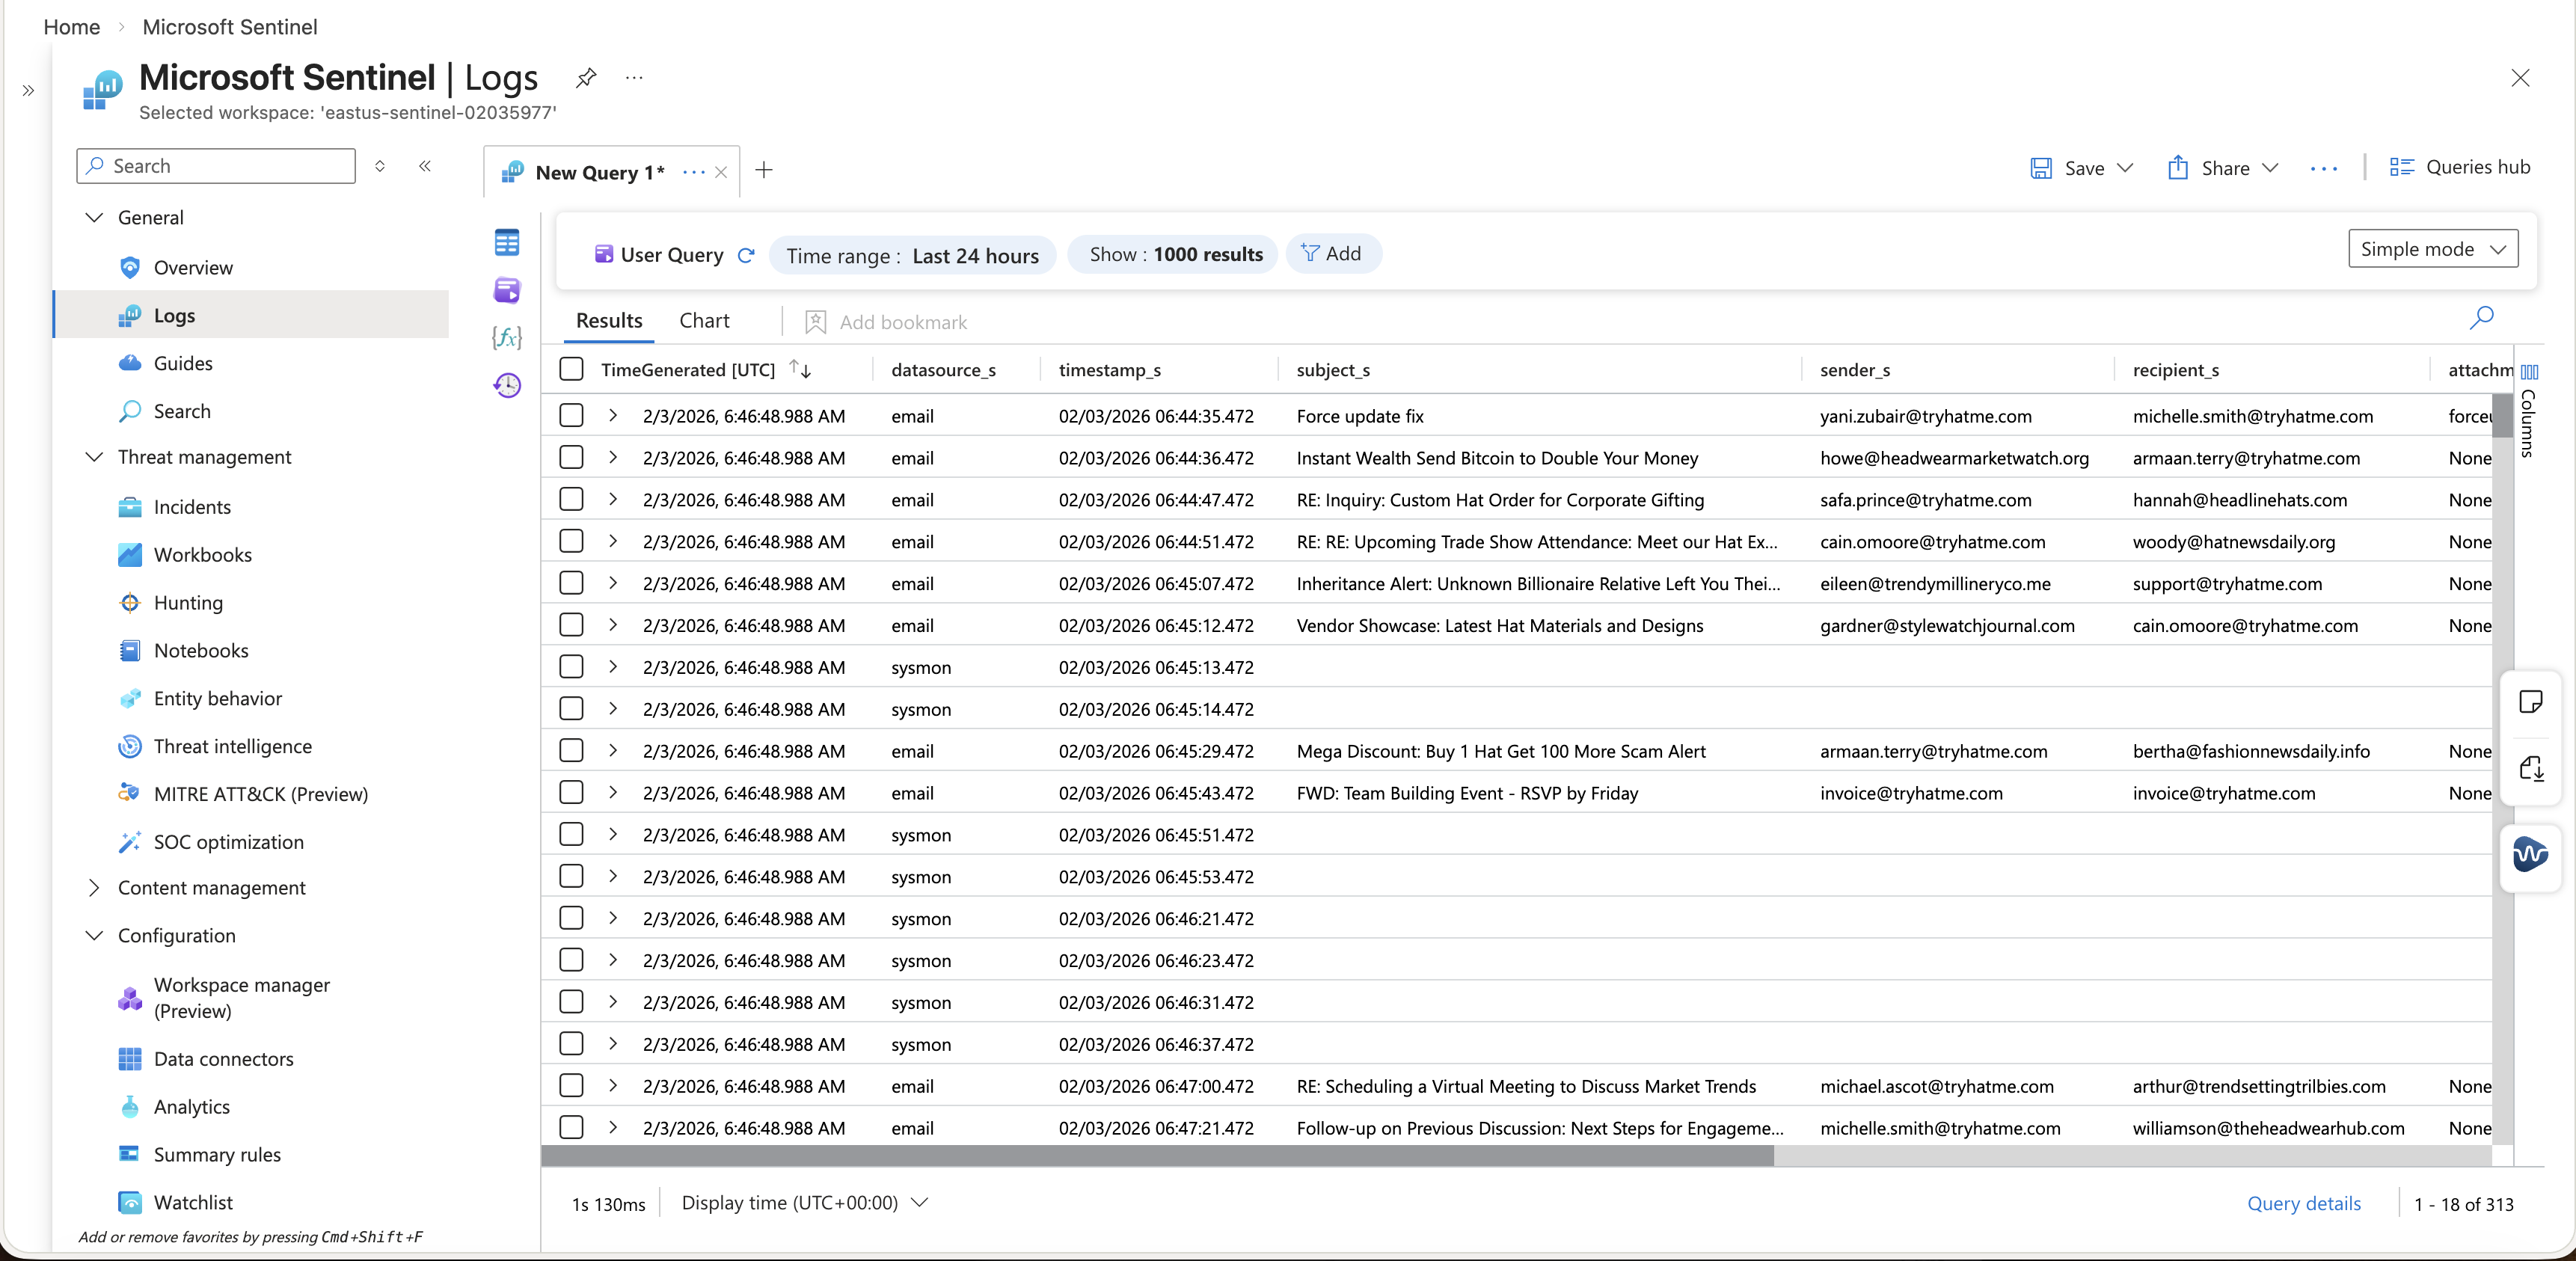This screenshot has width=2576, height=1261.
Task: Check the checkbox on the Mega Discount row
Action: tap(571, 750)
